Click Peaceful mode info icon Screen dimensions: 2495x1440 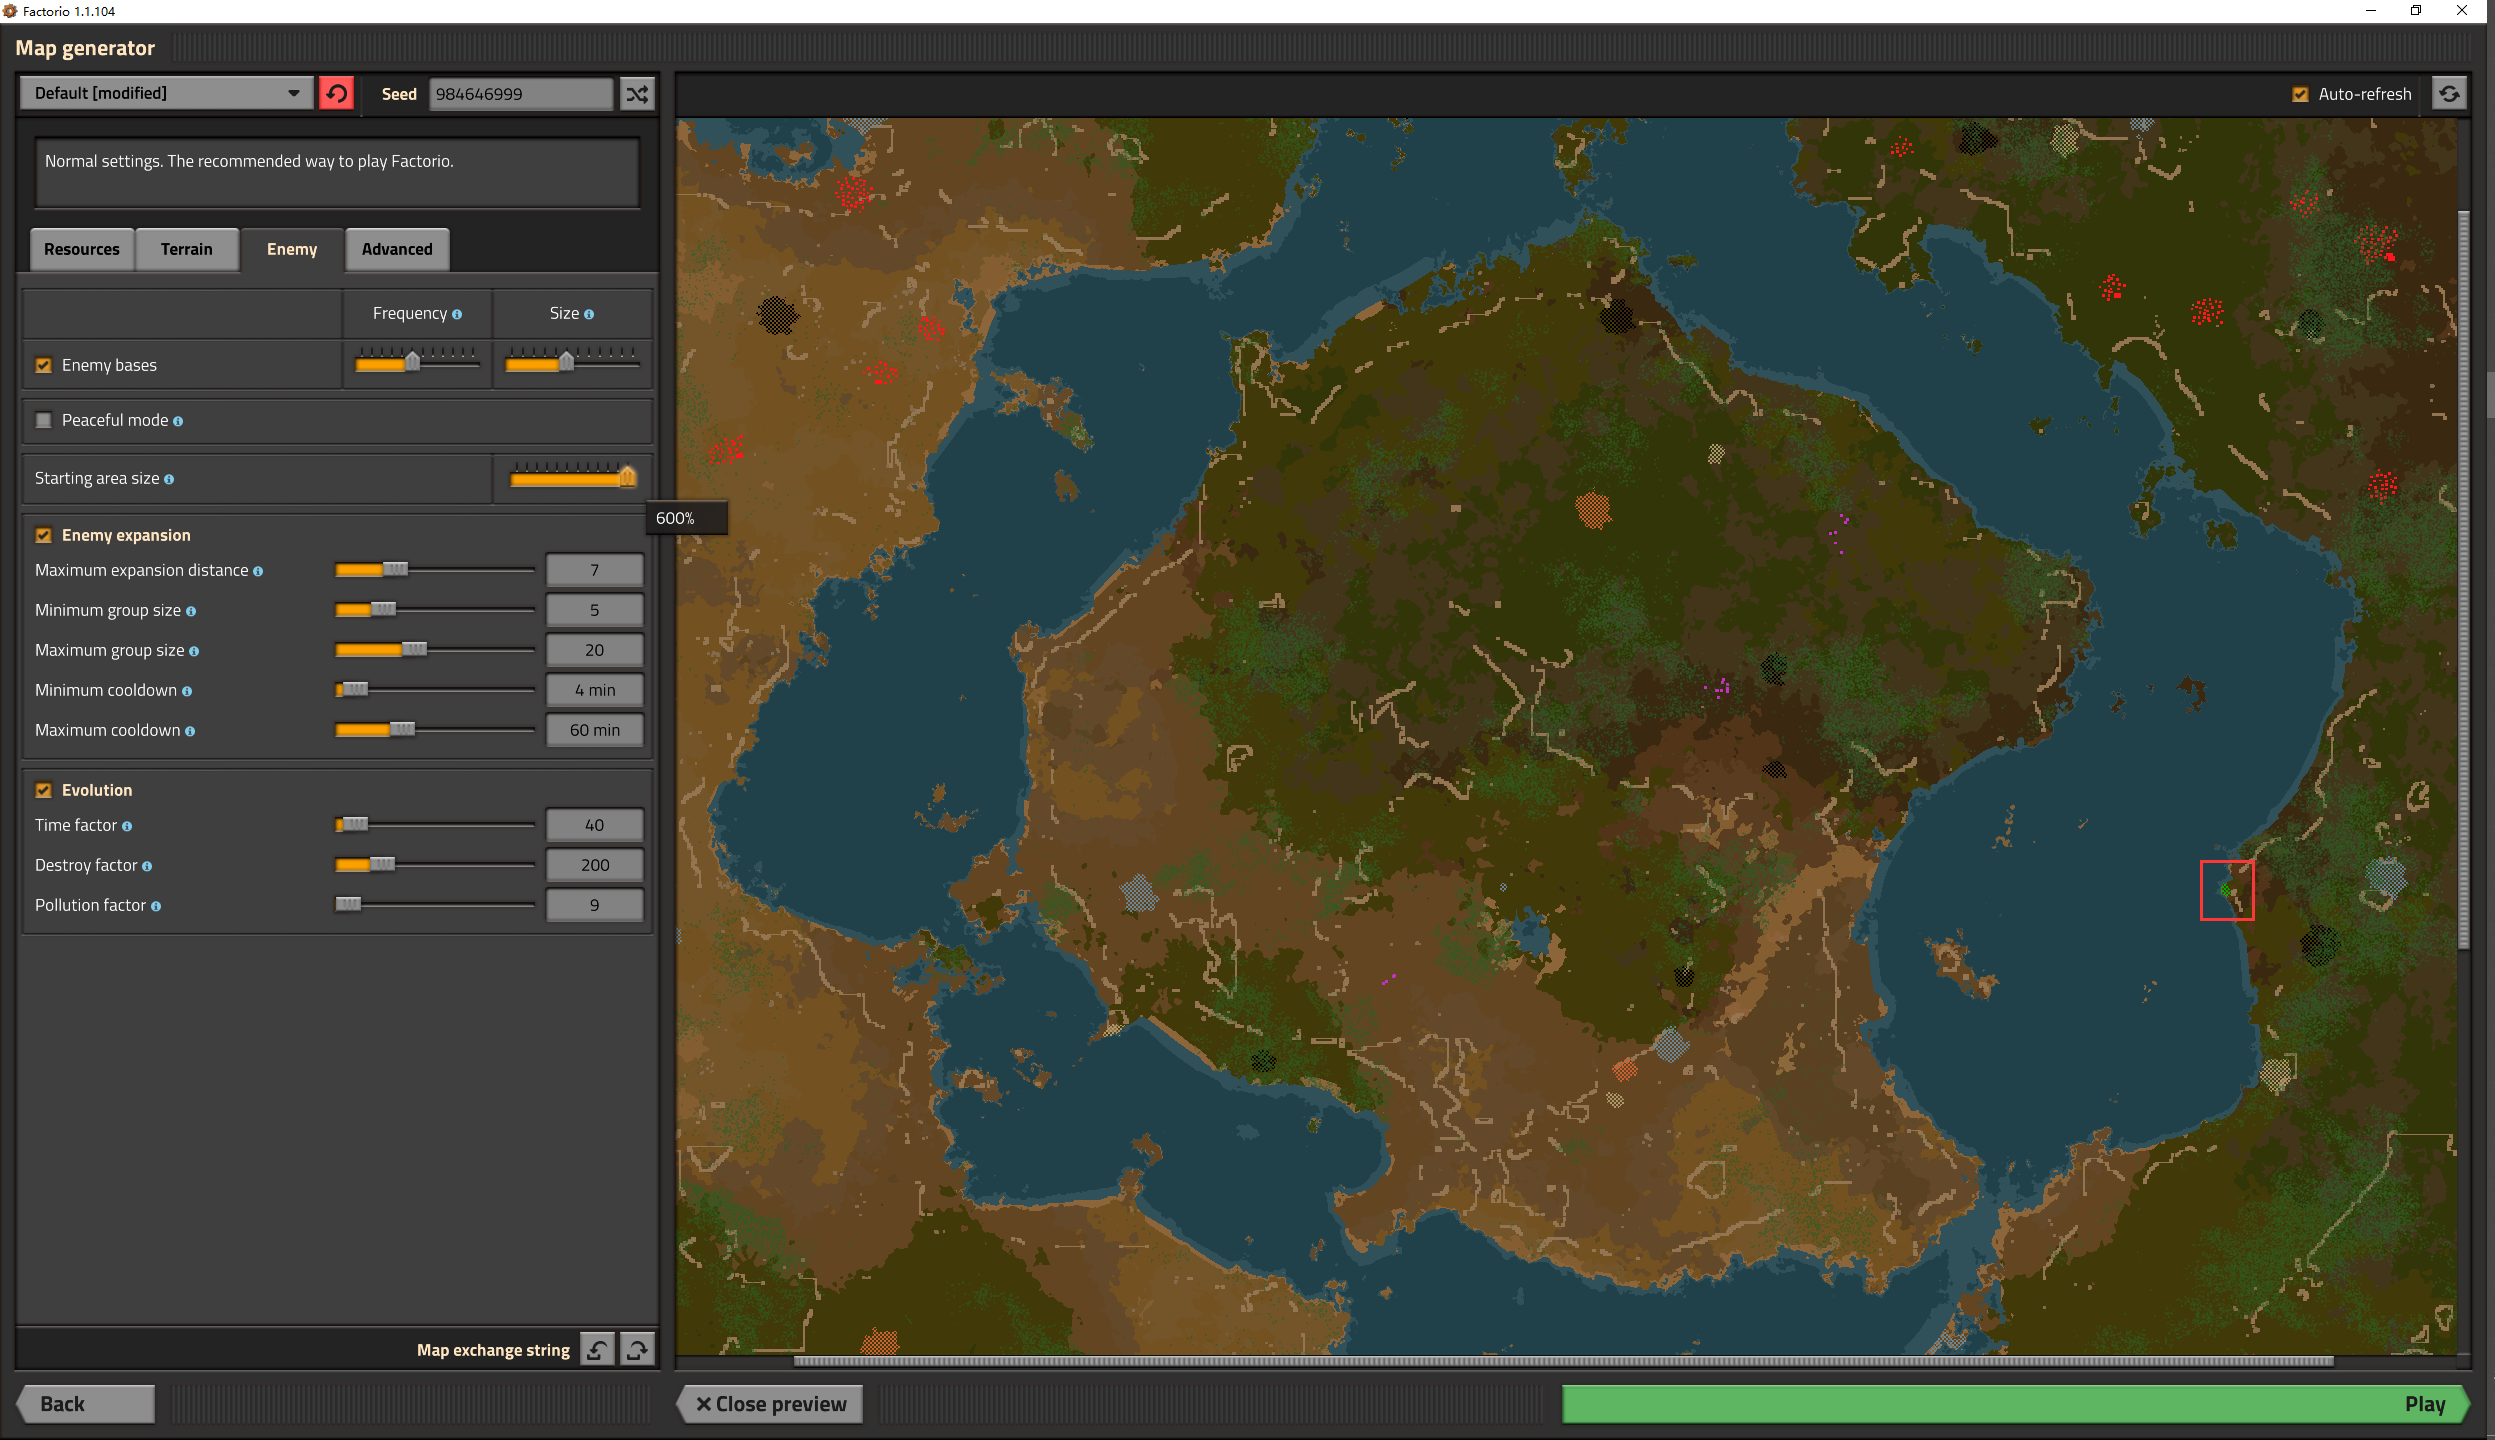coord(178,421)
